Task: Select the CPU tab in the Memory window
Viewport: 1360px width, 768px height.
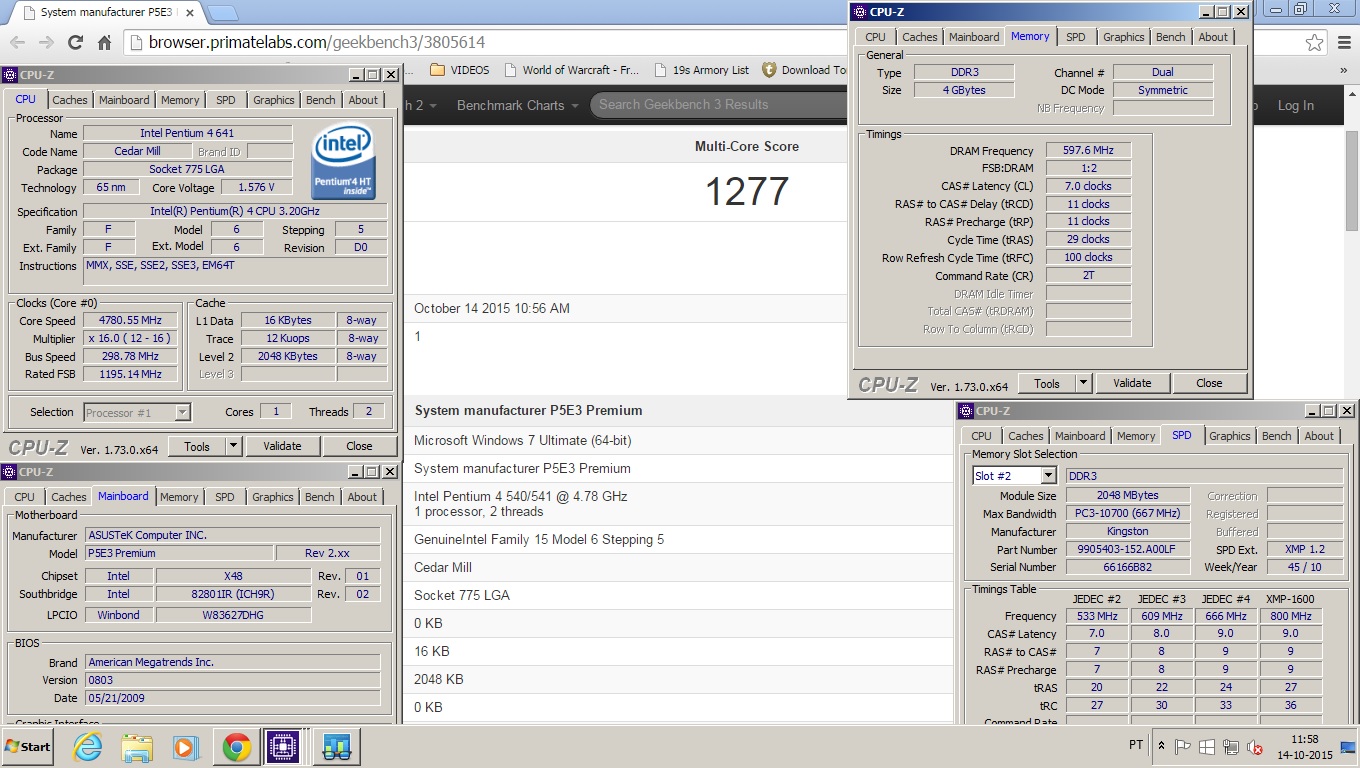Action: pos(875,37)
